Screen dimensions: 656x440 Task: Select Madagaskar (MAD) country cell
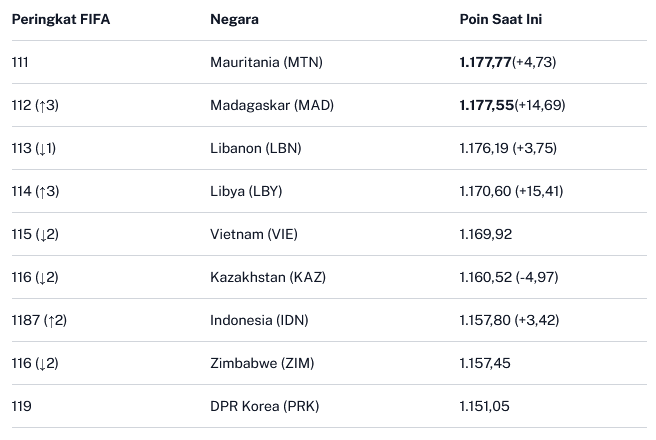[271, 105]
